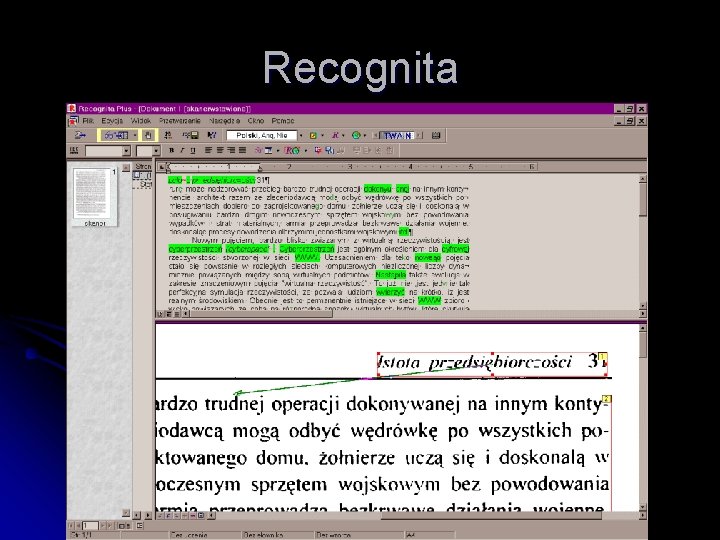Open the Widok menu
This screenshot has height=540, width=720.
click(141, 121)
